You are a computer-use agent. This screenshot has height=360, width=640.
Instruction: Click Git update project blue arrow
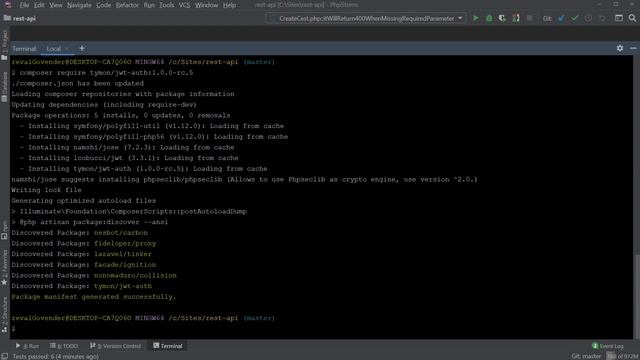561,18
